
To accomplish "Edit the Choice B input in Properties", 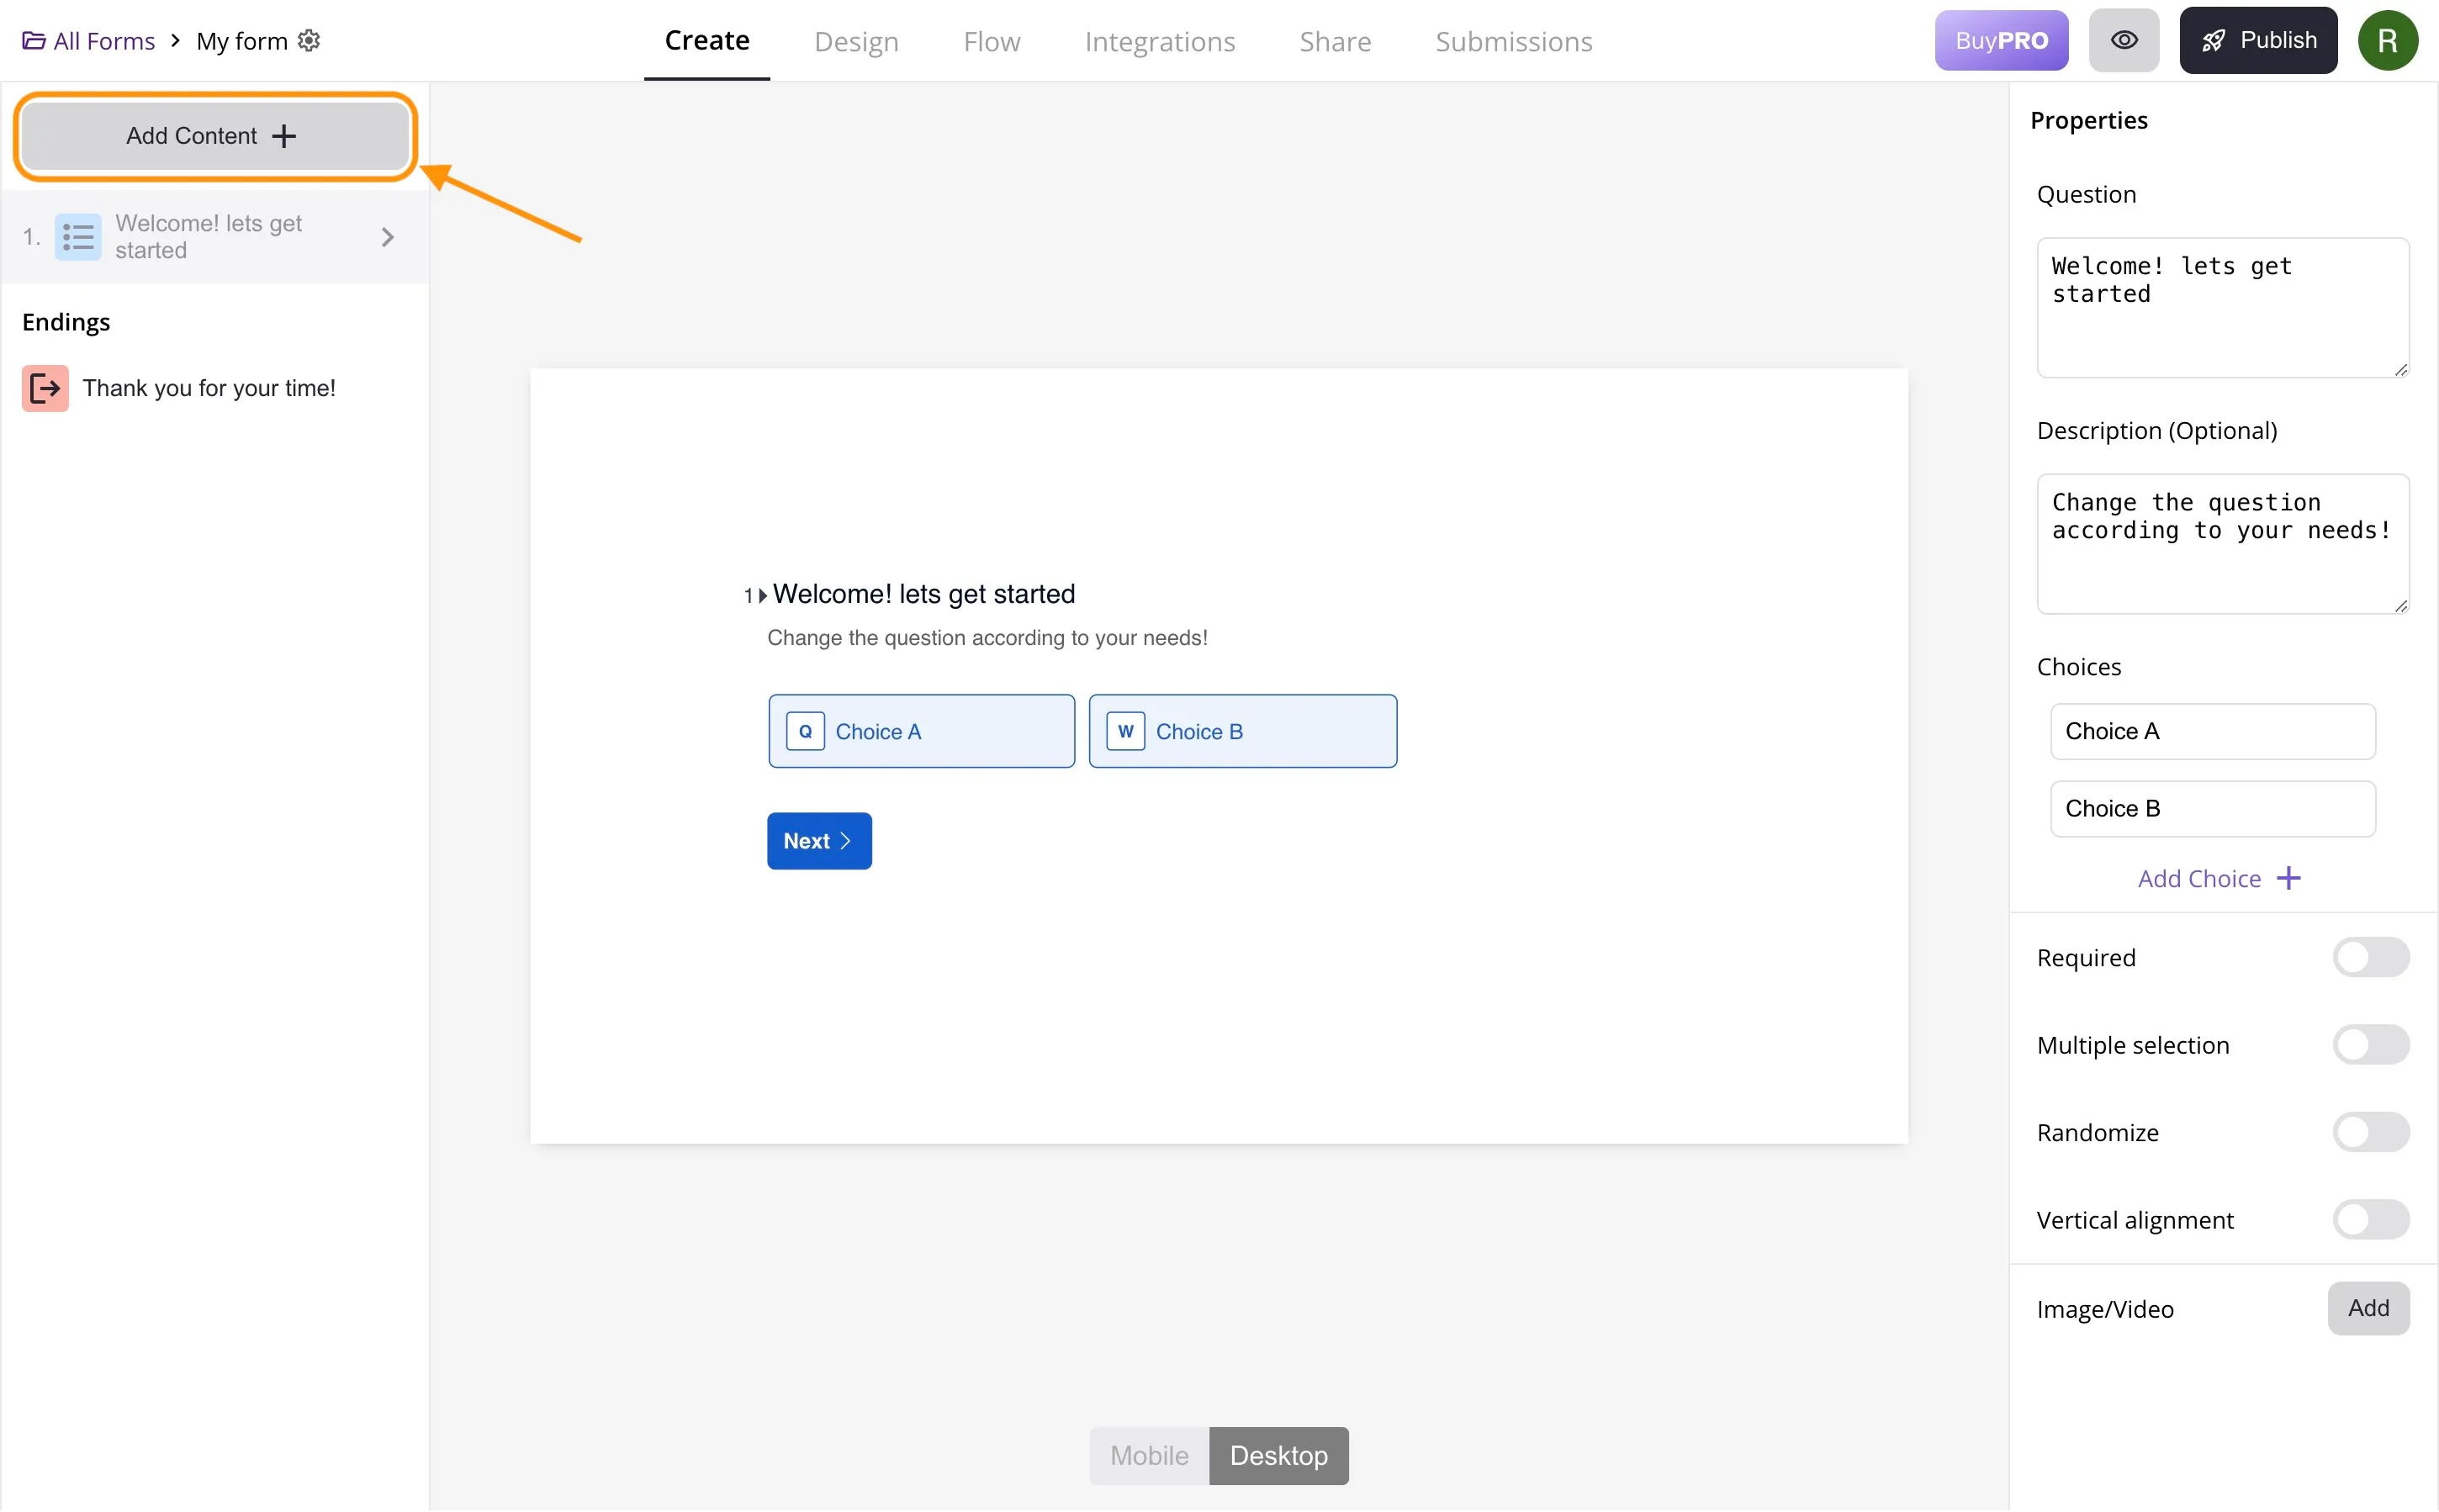I will tap(2212, 808).
